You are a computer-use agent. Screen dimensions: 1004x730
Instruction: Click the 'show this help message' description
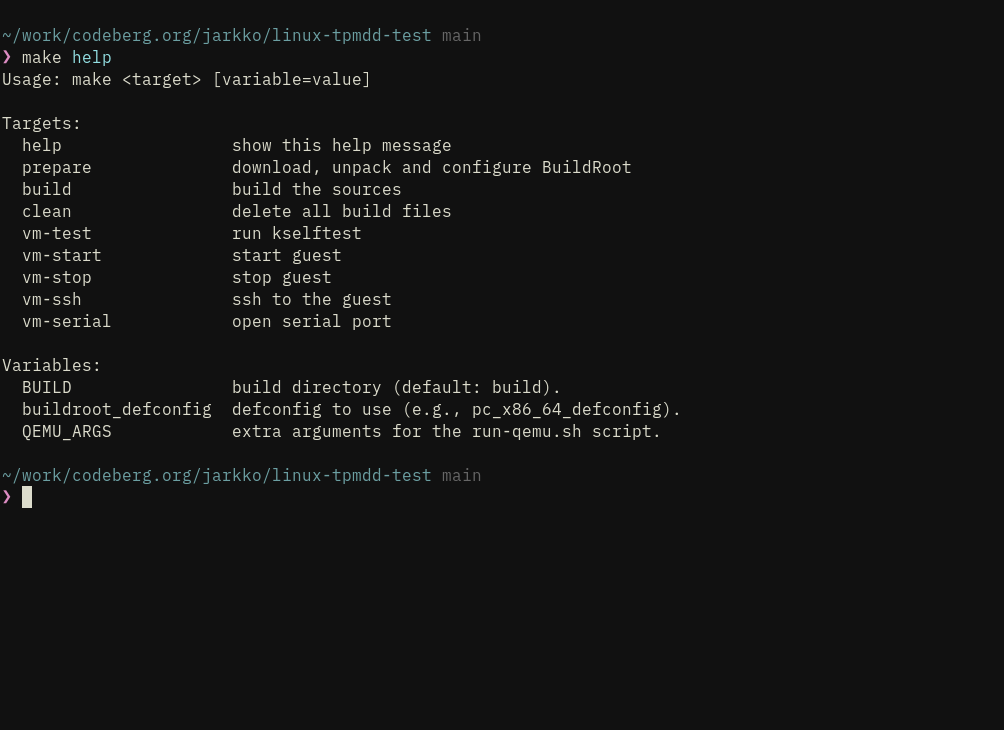341,146
